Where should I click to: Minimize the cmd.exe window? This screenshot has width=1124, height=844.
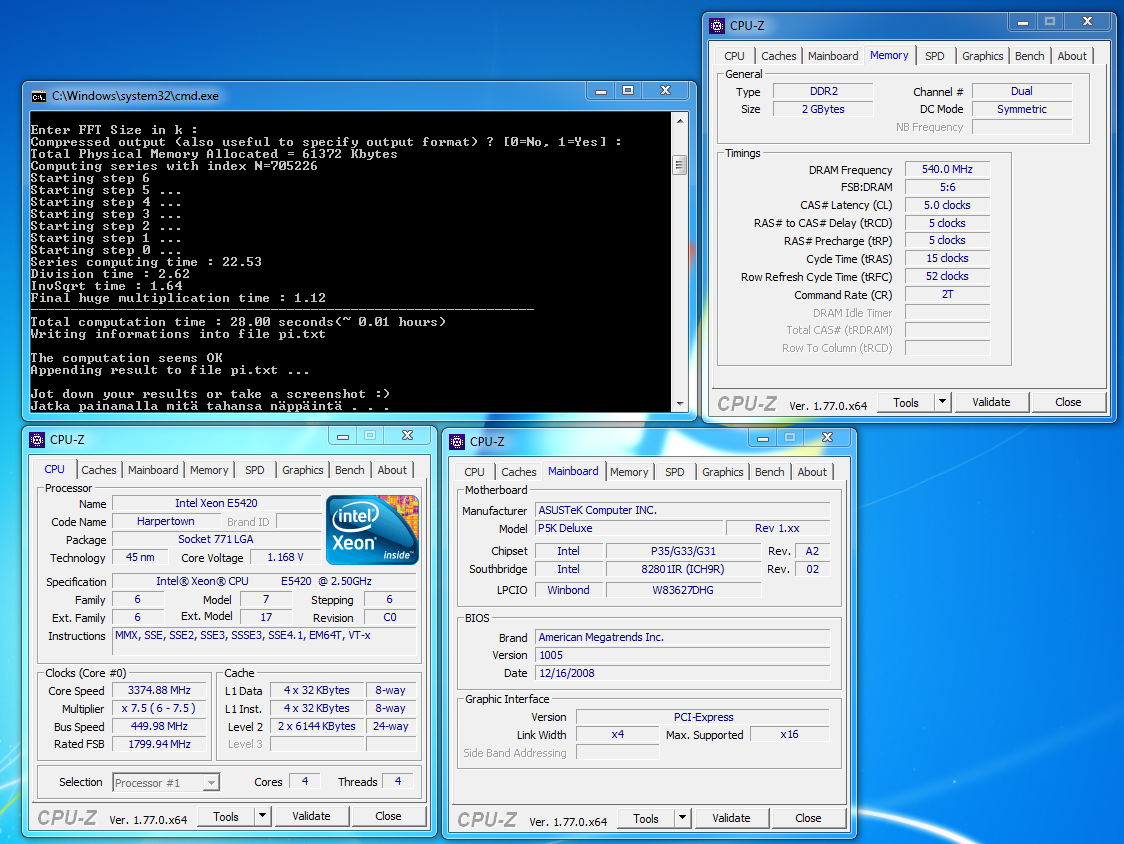coord(601,91)
